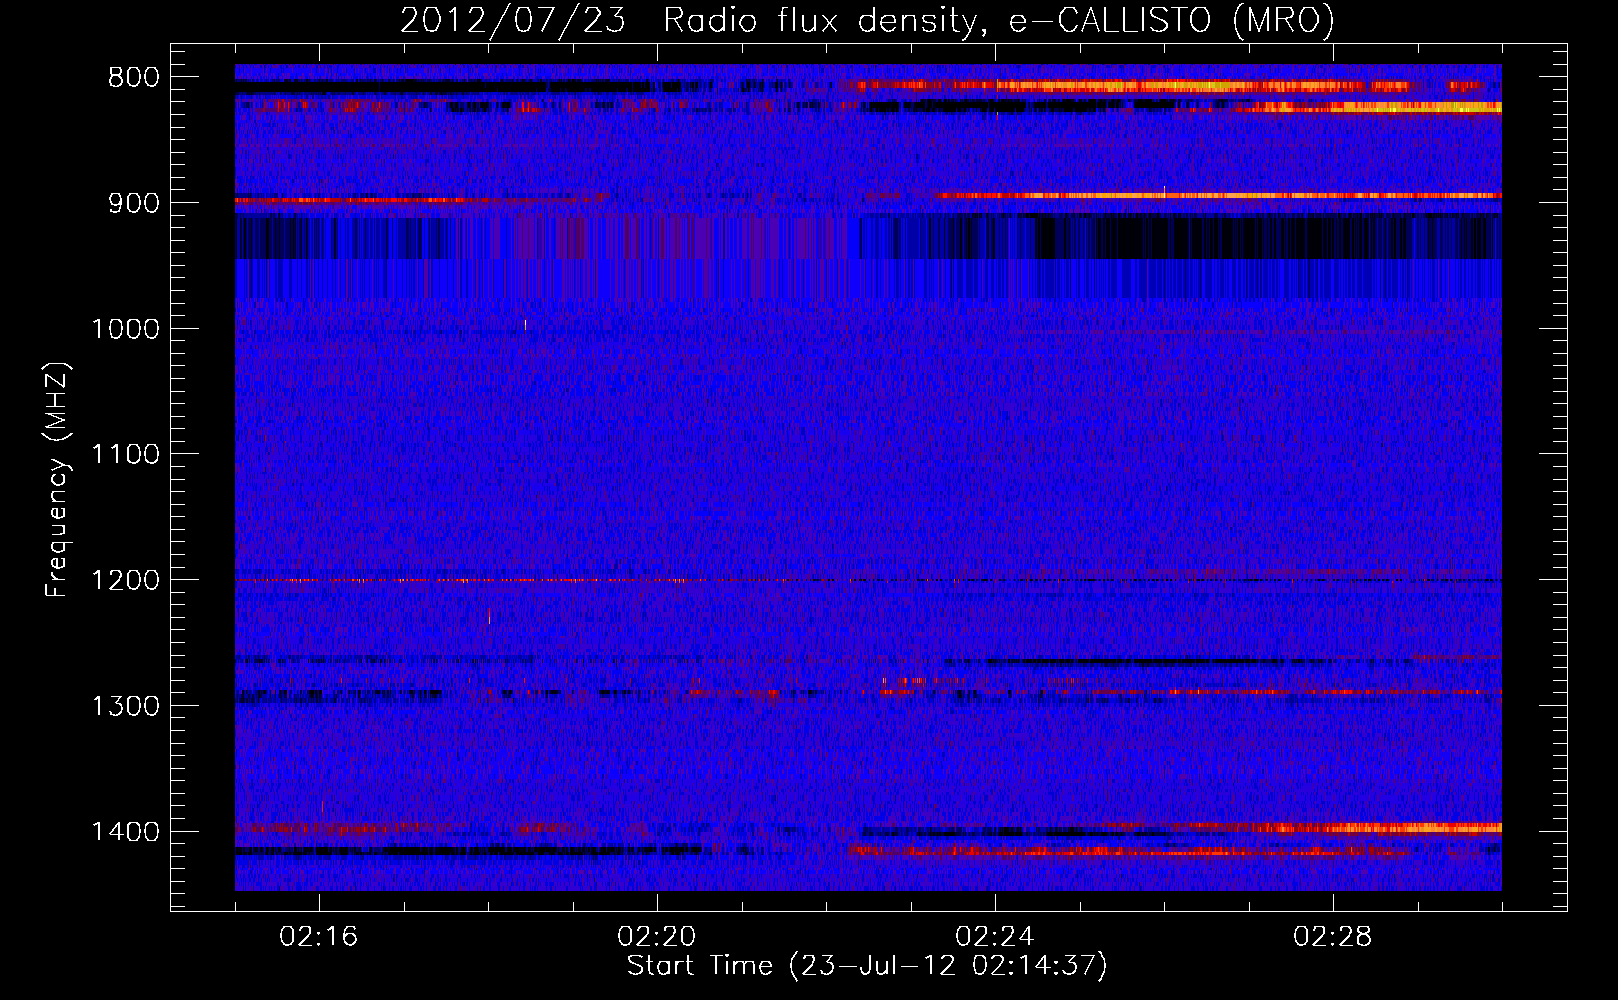
Task: Select the 1400 frequency axis label
Action: 125,833
